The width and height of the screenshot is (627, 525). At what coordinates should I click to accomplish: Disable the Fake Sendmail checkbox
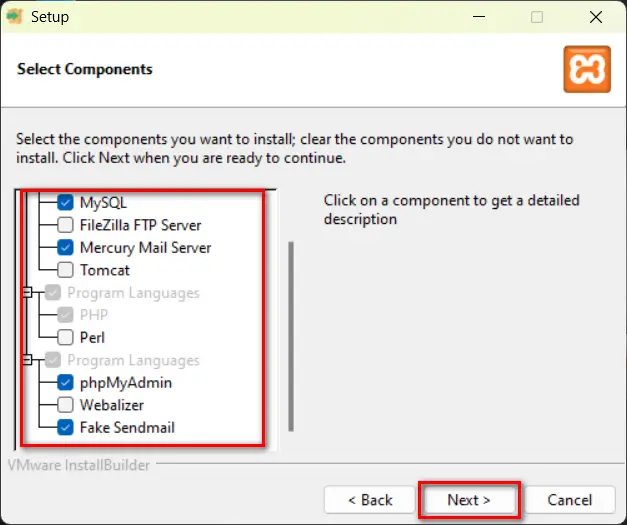65,427
